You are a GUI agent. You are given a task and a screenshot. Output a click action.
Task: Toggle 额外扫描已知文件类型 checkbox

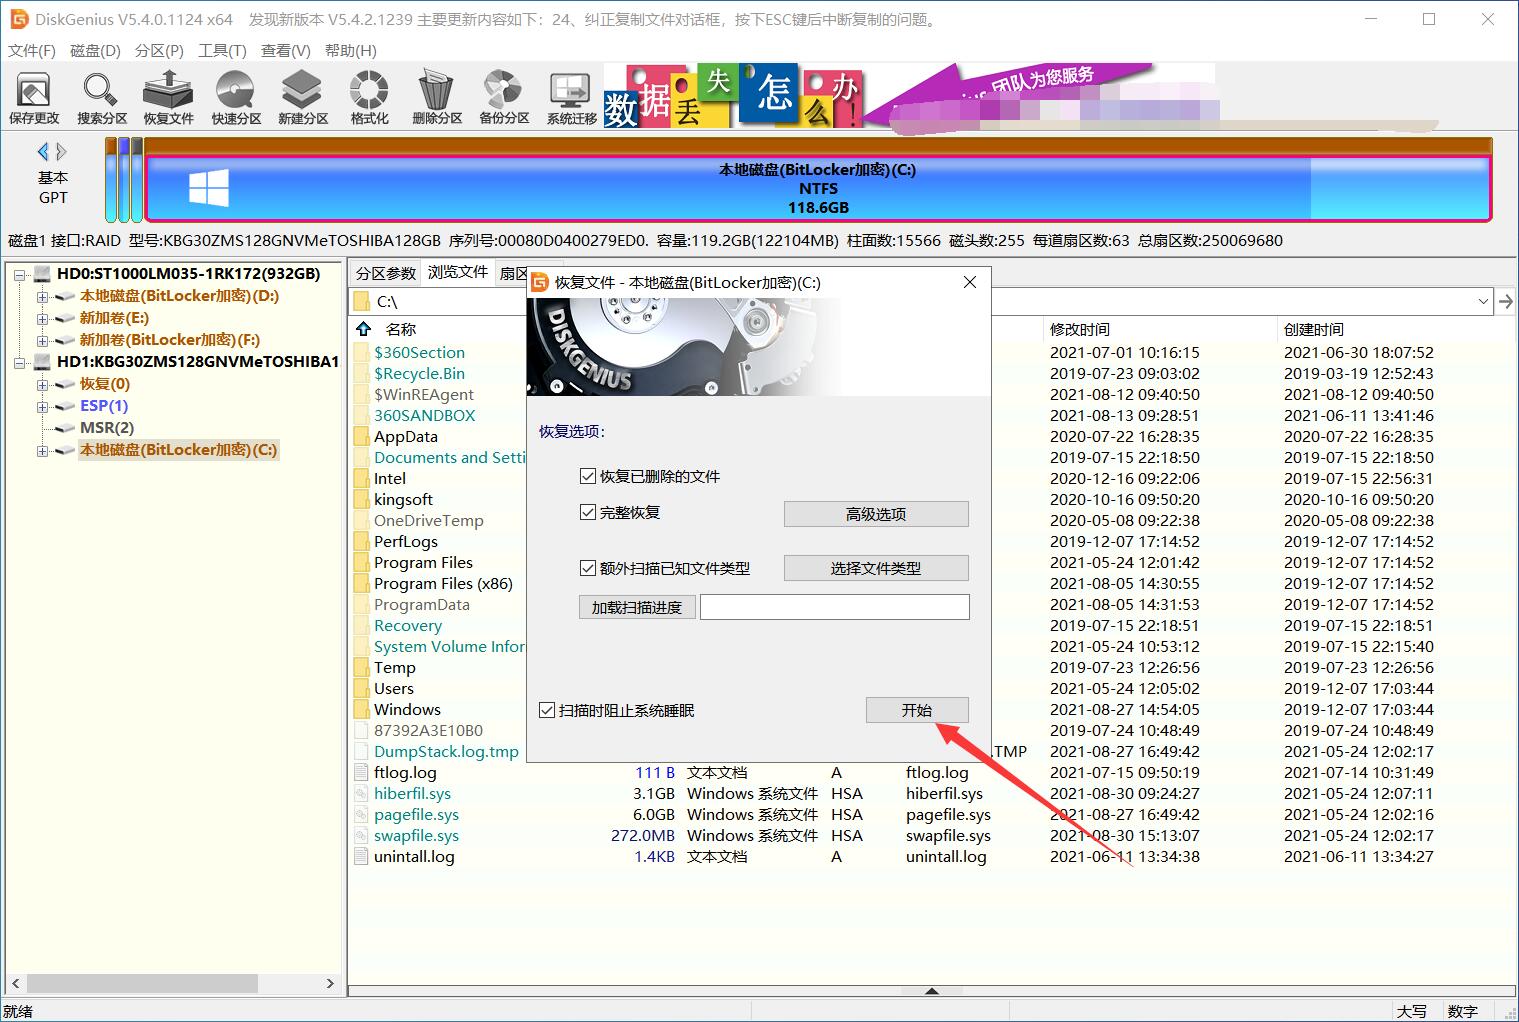pos(588,568)
